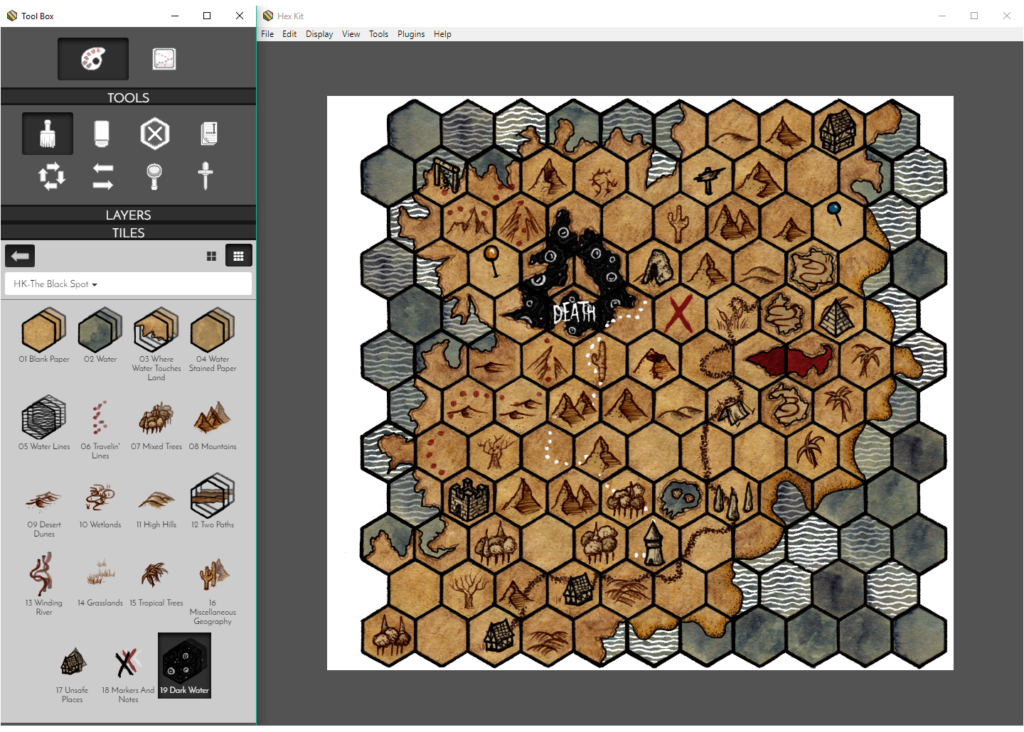The height and width of the screenshot is (732, 1024).
Task: Select the 18 Markers And Notes tile
Action: tap(128, 674)
